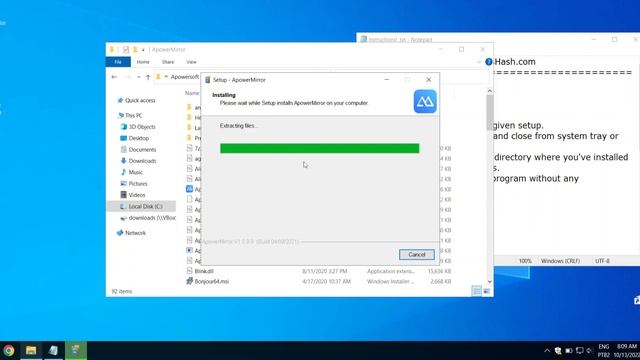Select the Blink.dll file

tap(204, 271)
